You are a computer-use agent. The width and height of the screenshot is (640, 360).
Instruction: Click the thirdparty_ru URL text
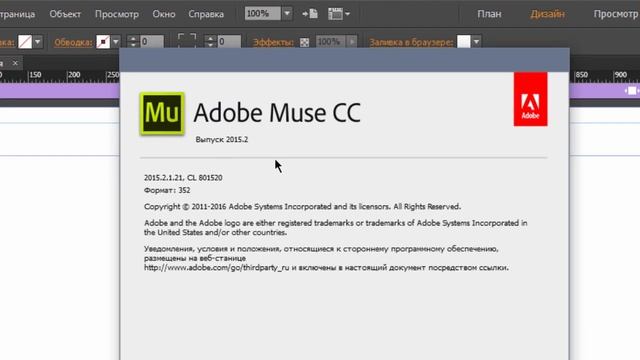click(216, 268)
